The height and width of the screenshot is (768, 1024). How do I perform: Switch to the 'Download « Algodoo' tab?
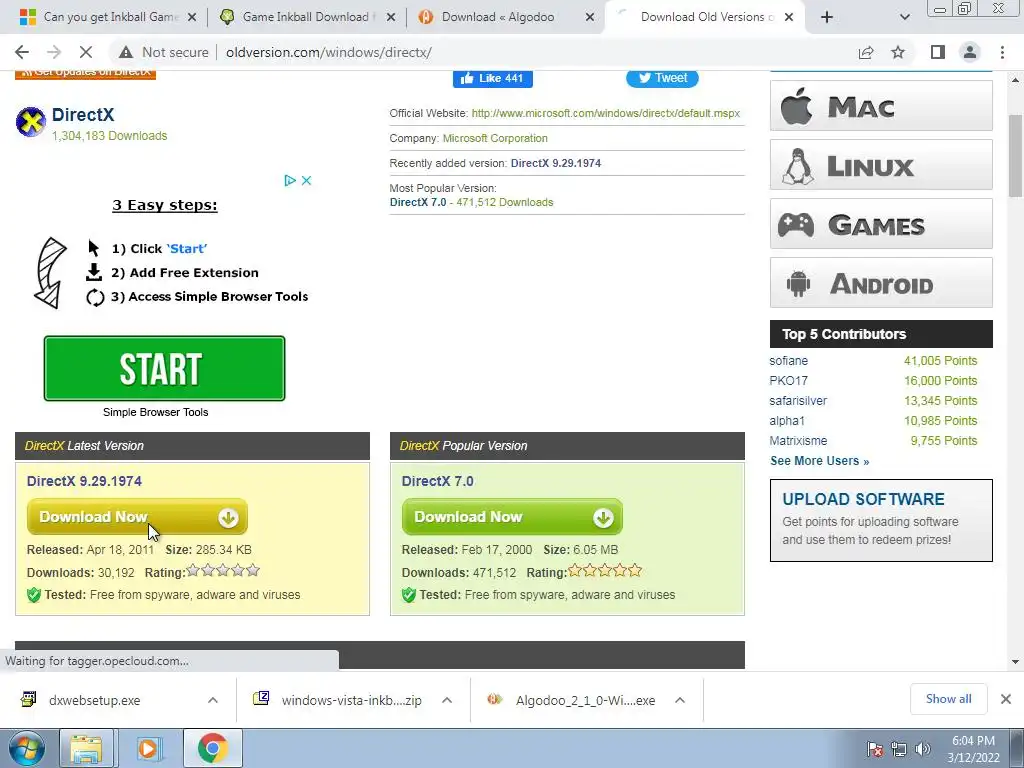coord(506,17)
